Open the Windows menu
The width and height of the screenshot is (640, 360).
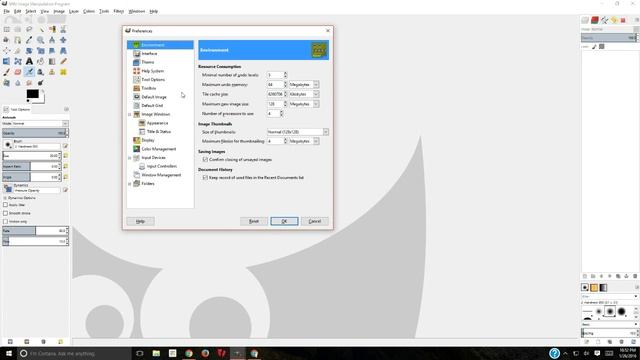click(x=137, y=11)
